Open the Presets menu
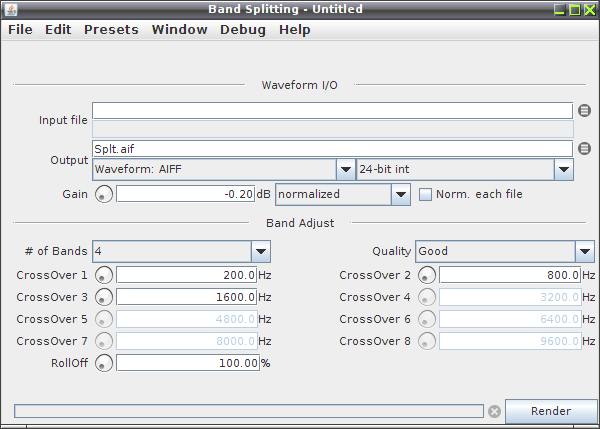 (111, 30)
